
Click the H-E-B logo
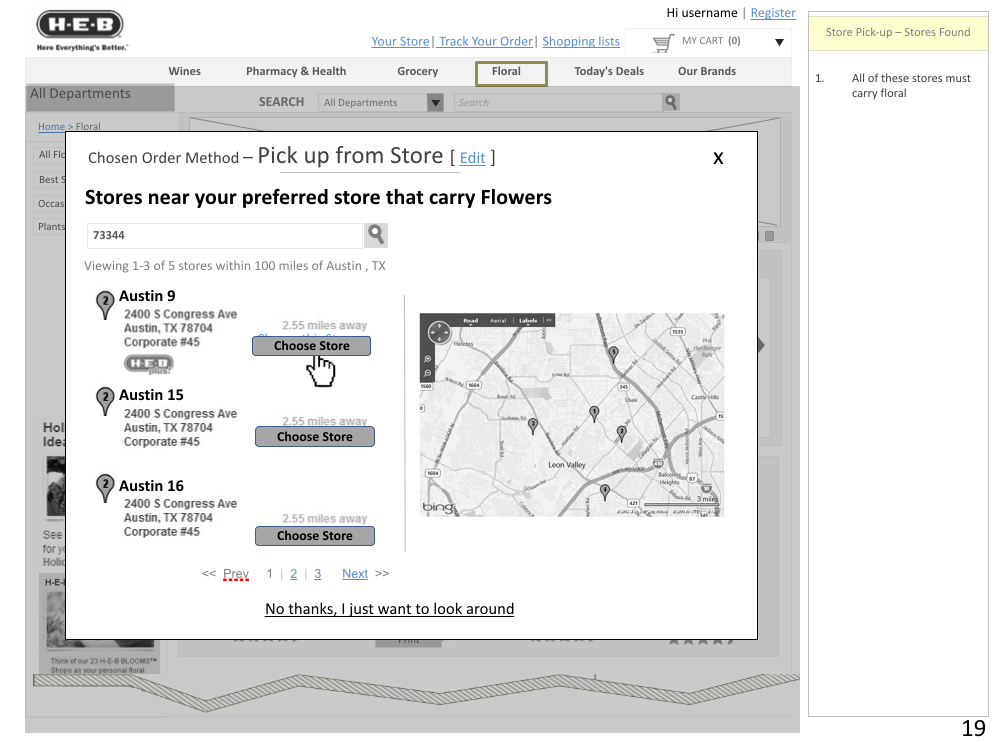[80, 30]
